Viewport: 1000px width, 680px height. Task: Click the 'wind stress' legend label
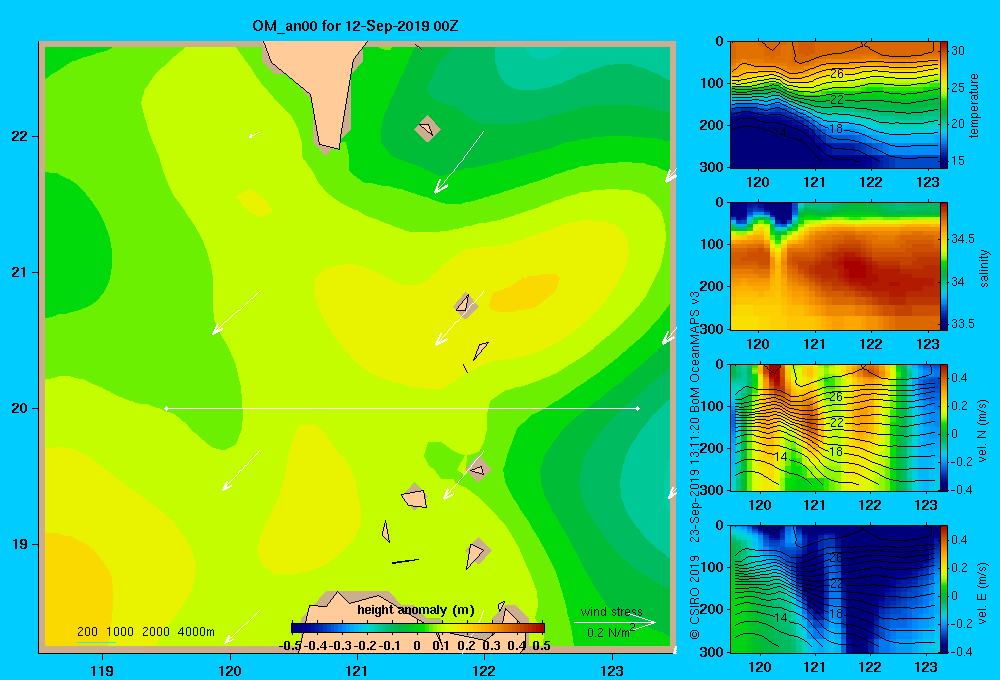pos(612,611)
